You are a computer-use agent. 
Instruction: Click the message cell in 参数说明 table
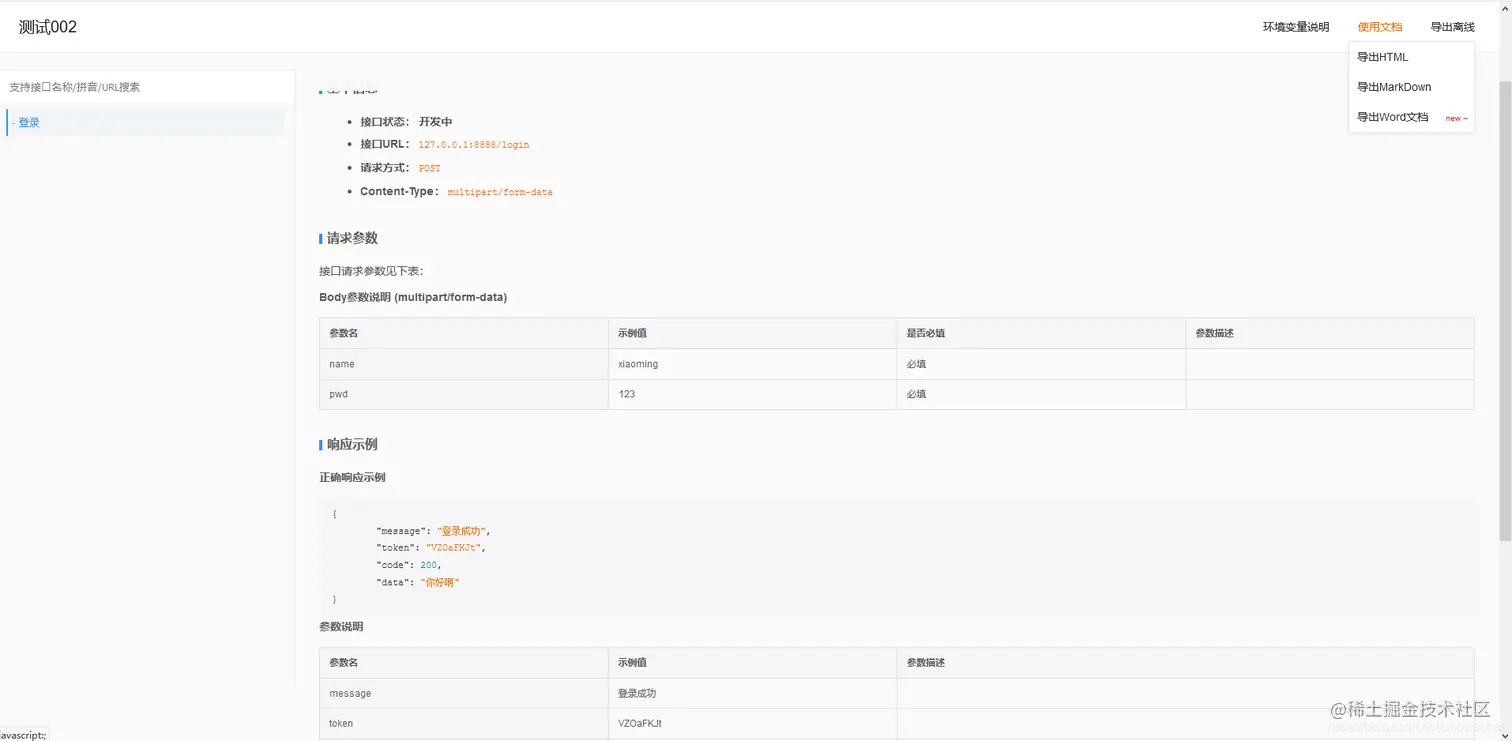[x=464, y=693]
